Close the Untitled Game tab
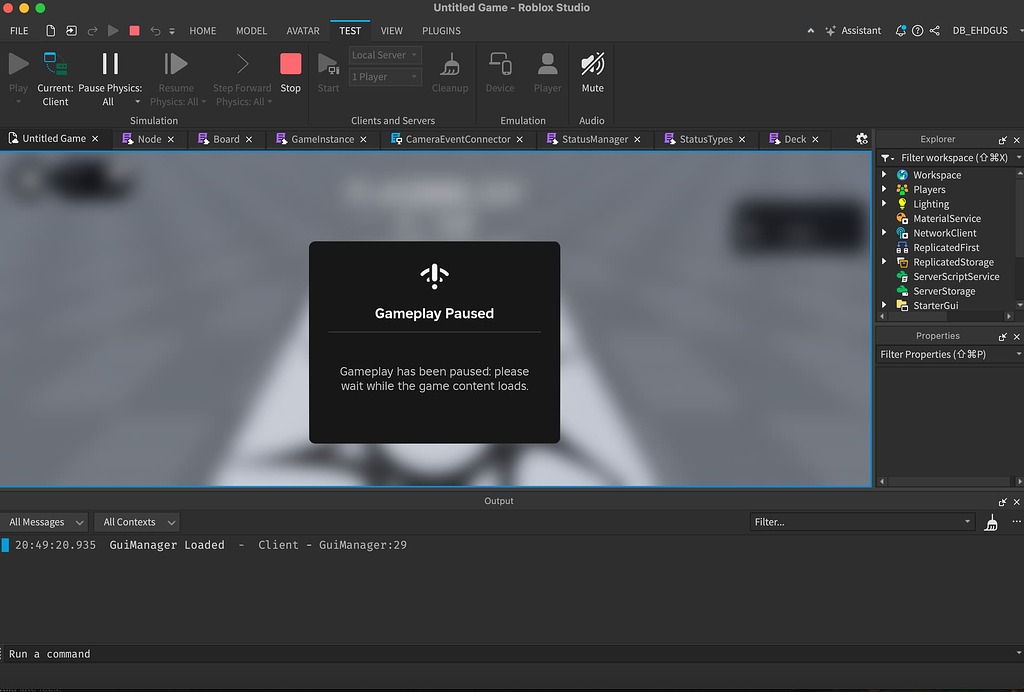1024x692 pixels. (x=95, y=138)
